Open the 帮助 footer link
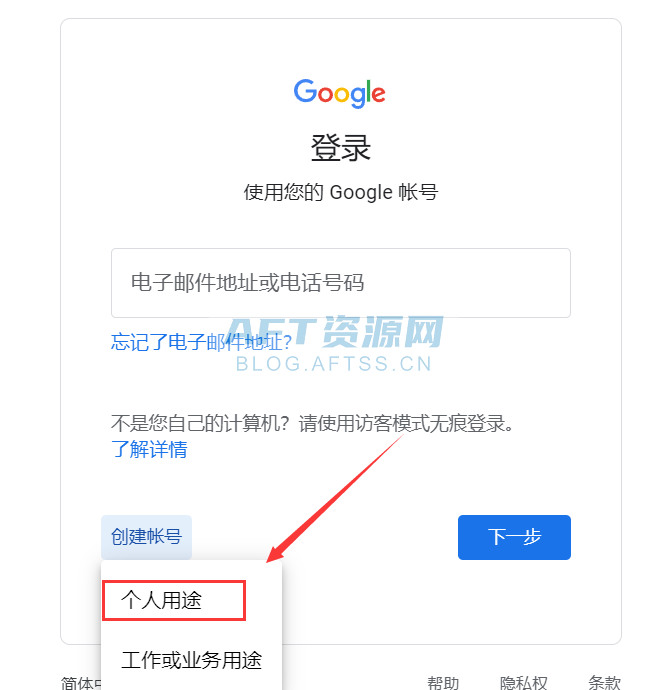 coord(443,683)
